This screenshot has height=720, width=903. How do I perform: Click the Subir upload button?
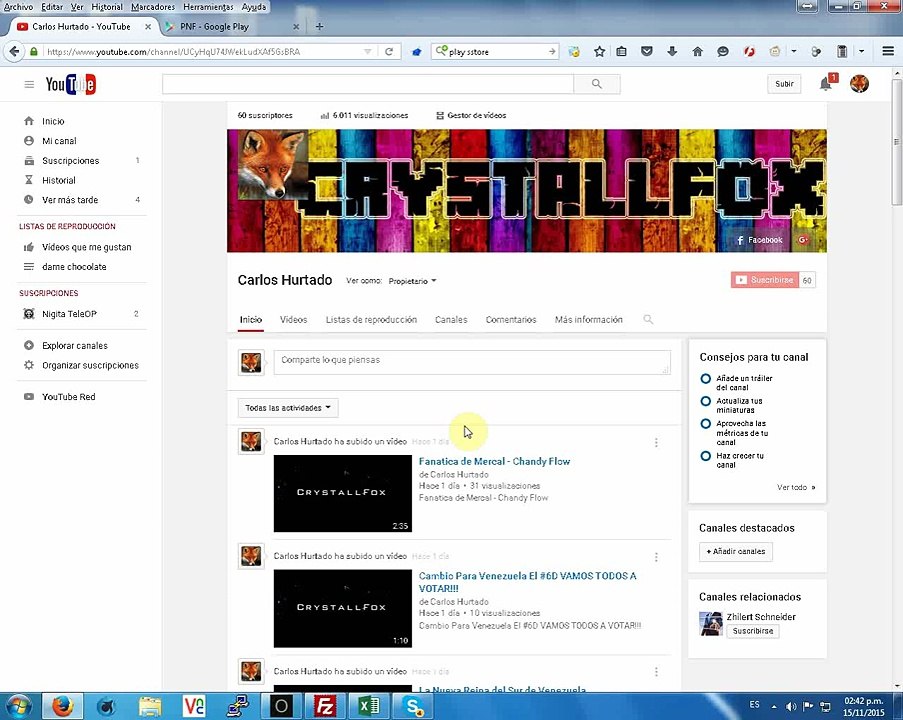point(784,84)
